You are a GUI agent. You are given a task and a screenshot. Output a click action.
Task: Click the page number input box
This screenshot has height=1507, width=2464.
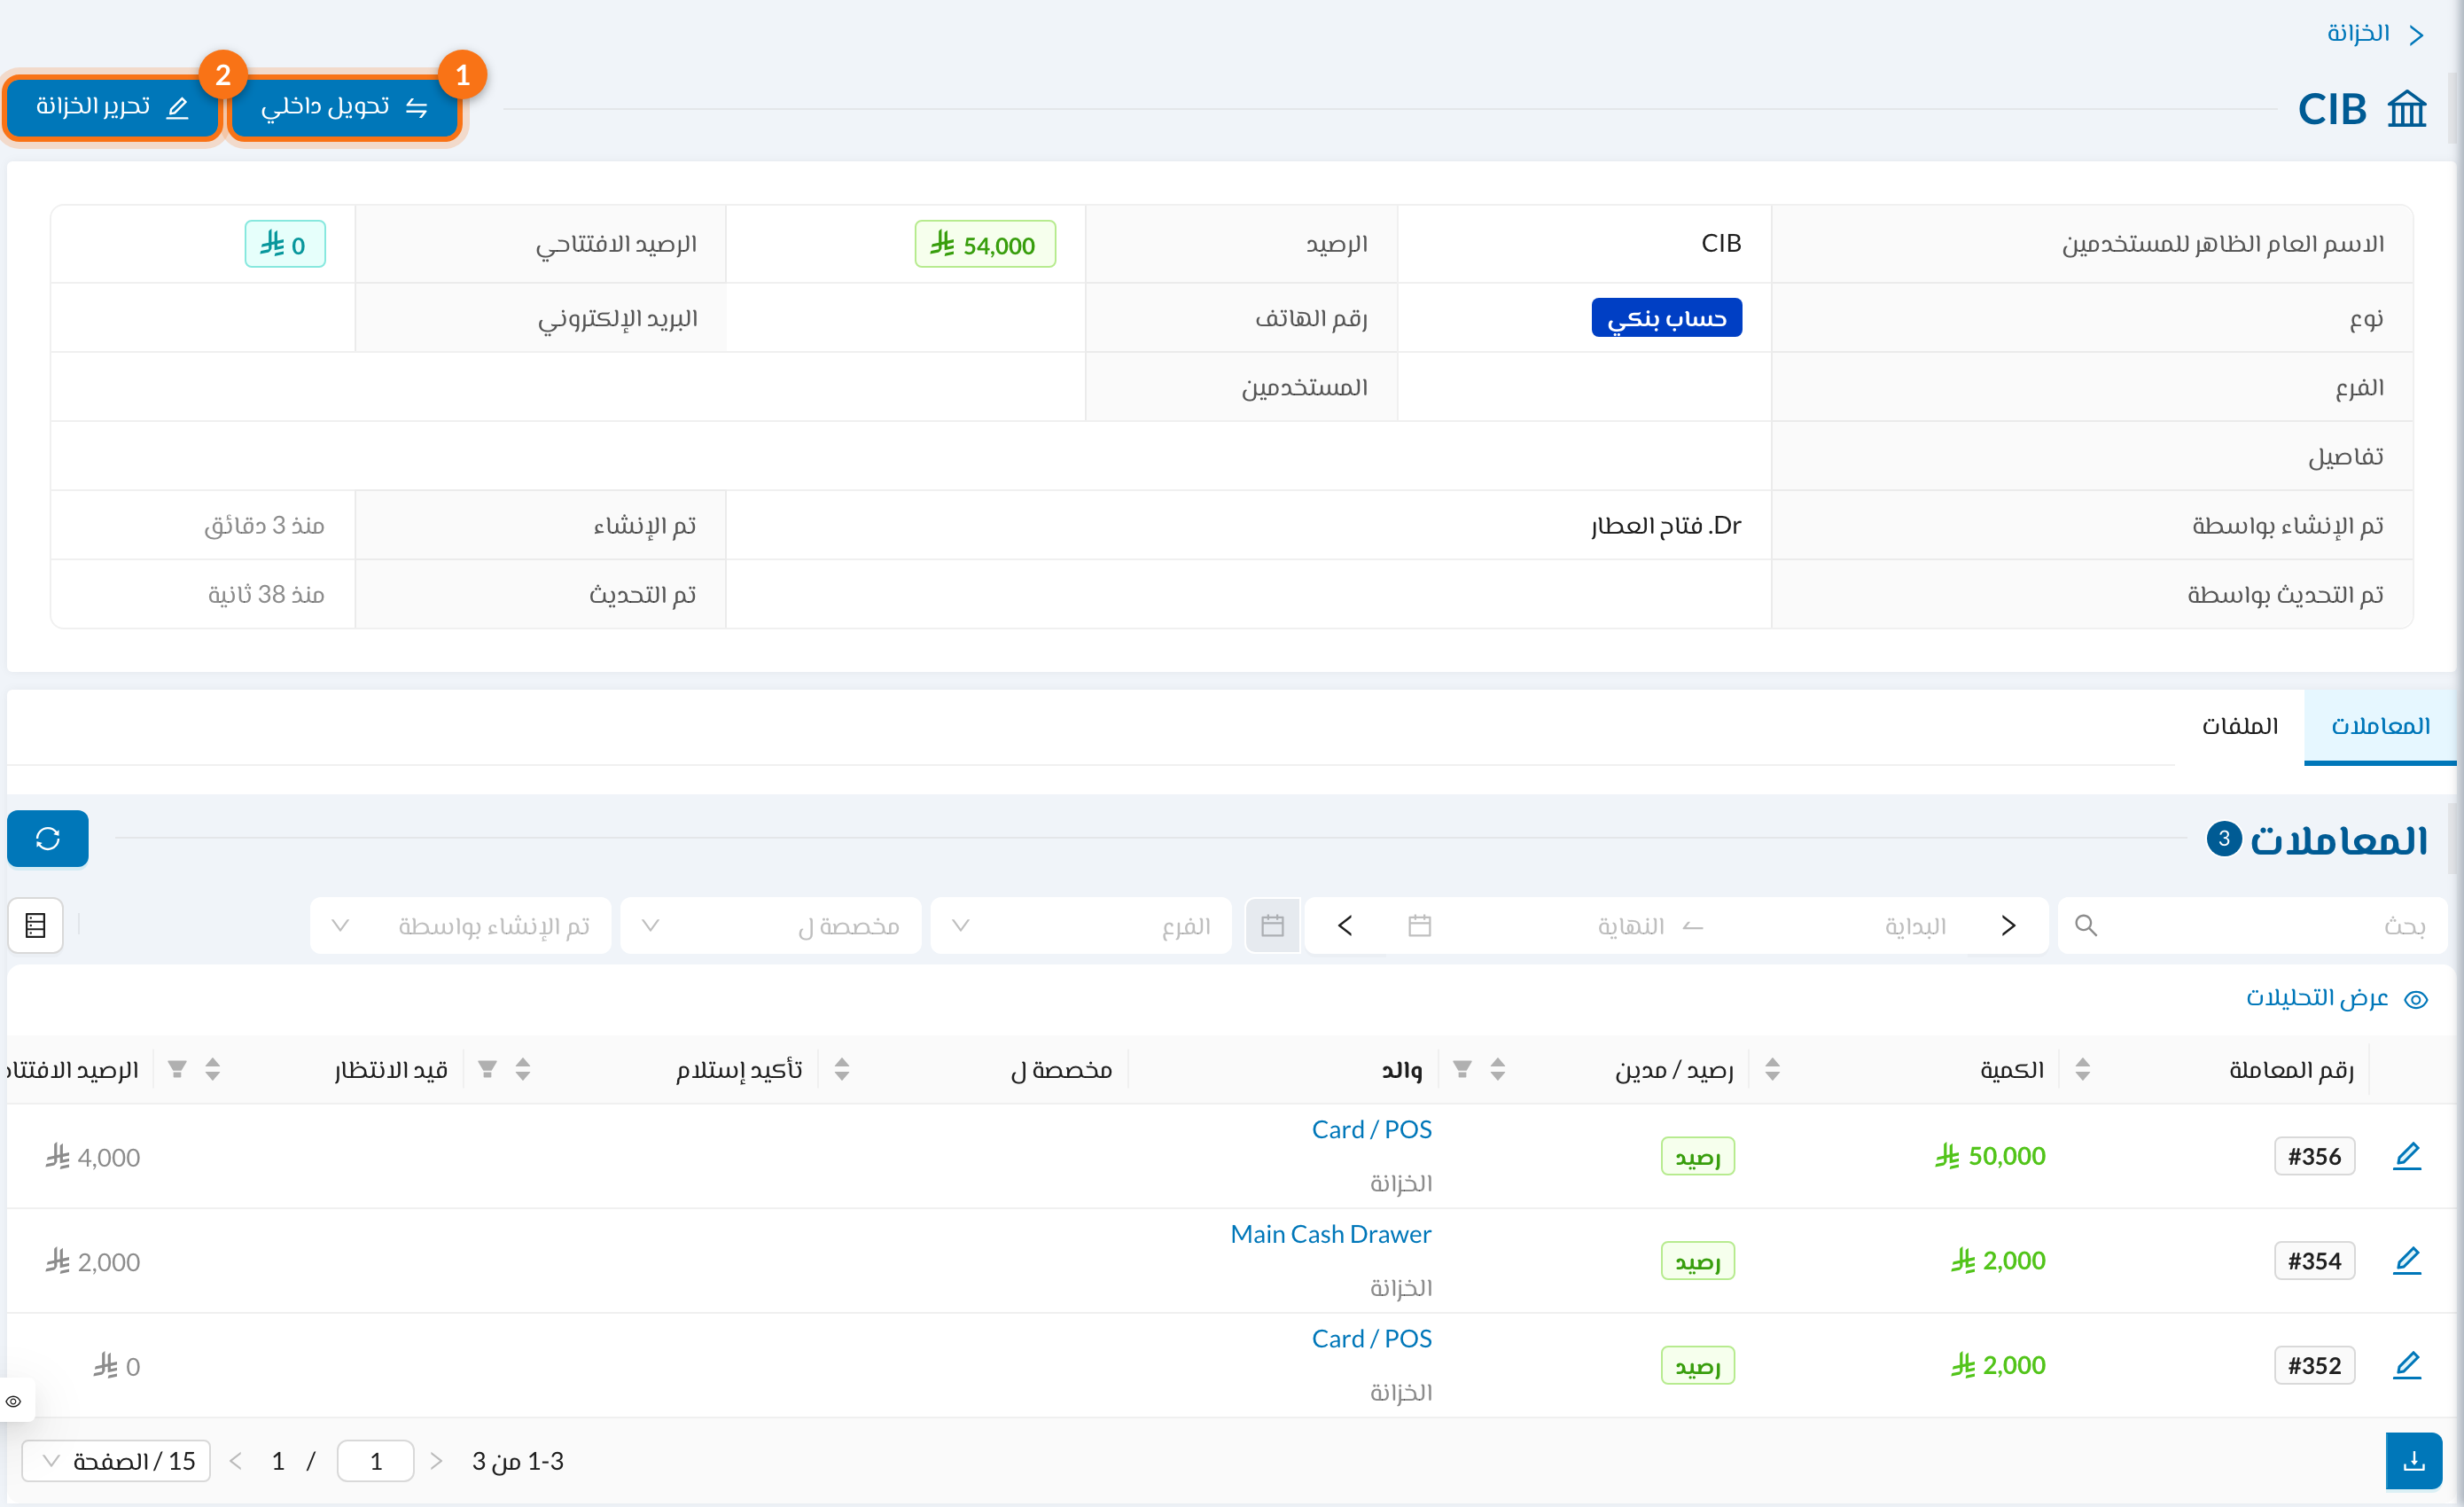(x=376, y=1461)
